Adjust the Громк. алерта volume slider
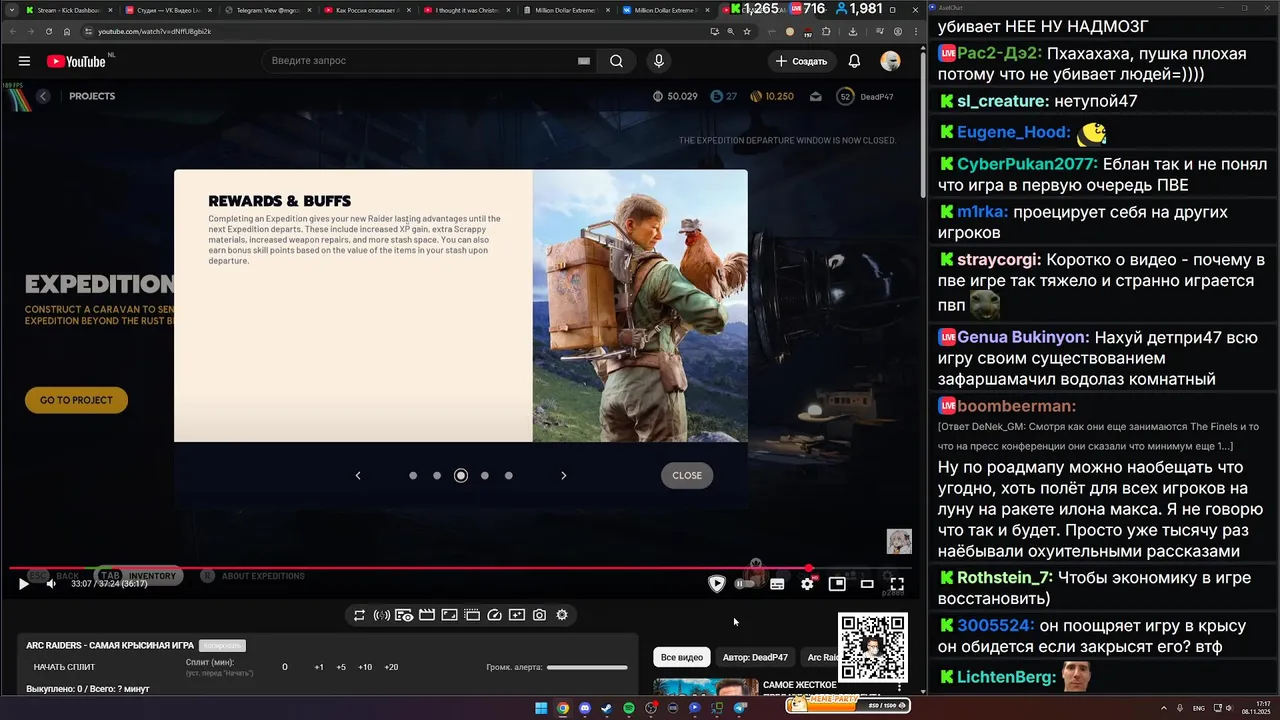 587,667
